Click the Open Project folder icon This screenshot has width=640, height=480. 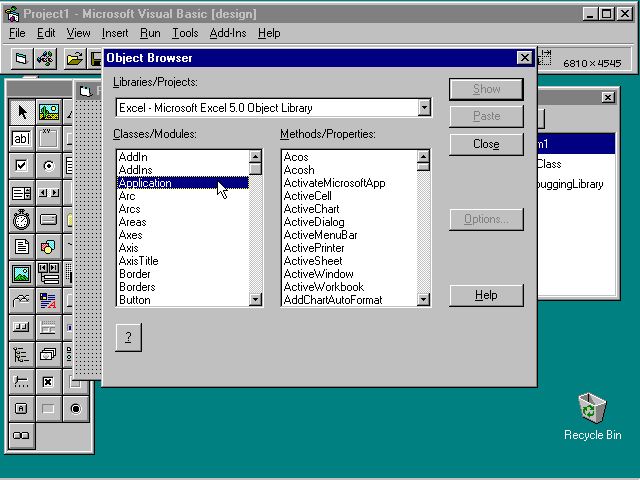coord(75,59)
